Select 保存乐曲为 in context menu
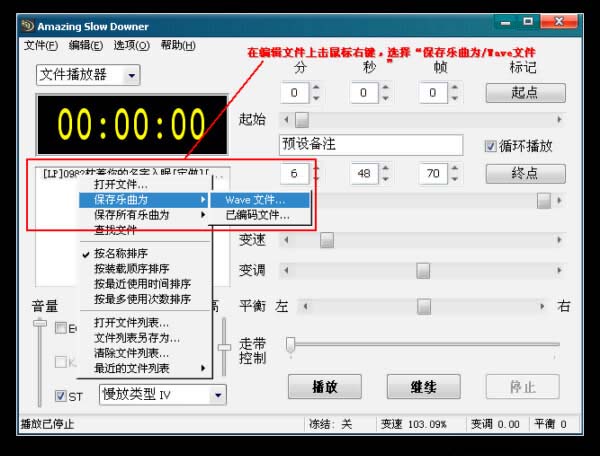600x456 pixels. pos(143,200)
